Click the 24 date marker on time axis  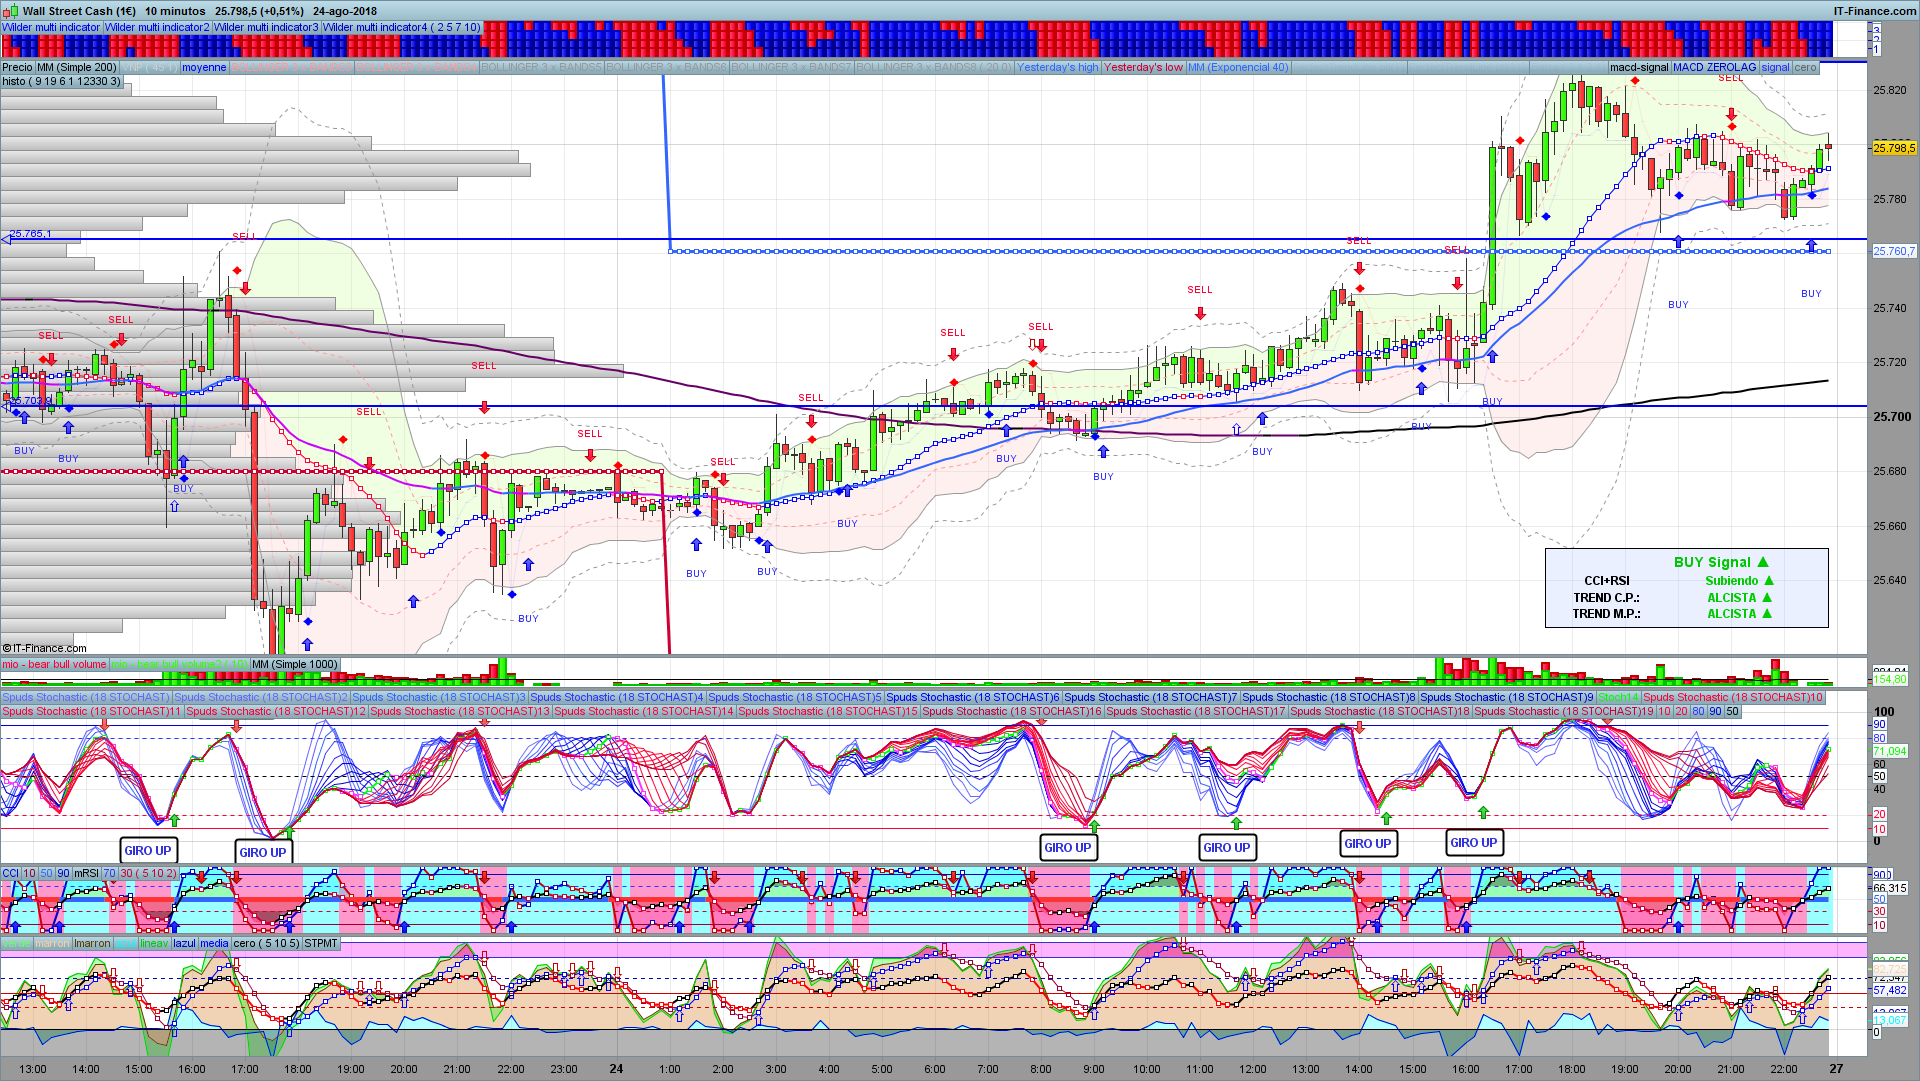[x=616, y=1068]
